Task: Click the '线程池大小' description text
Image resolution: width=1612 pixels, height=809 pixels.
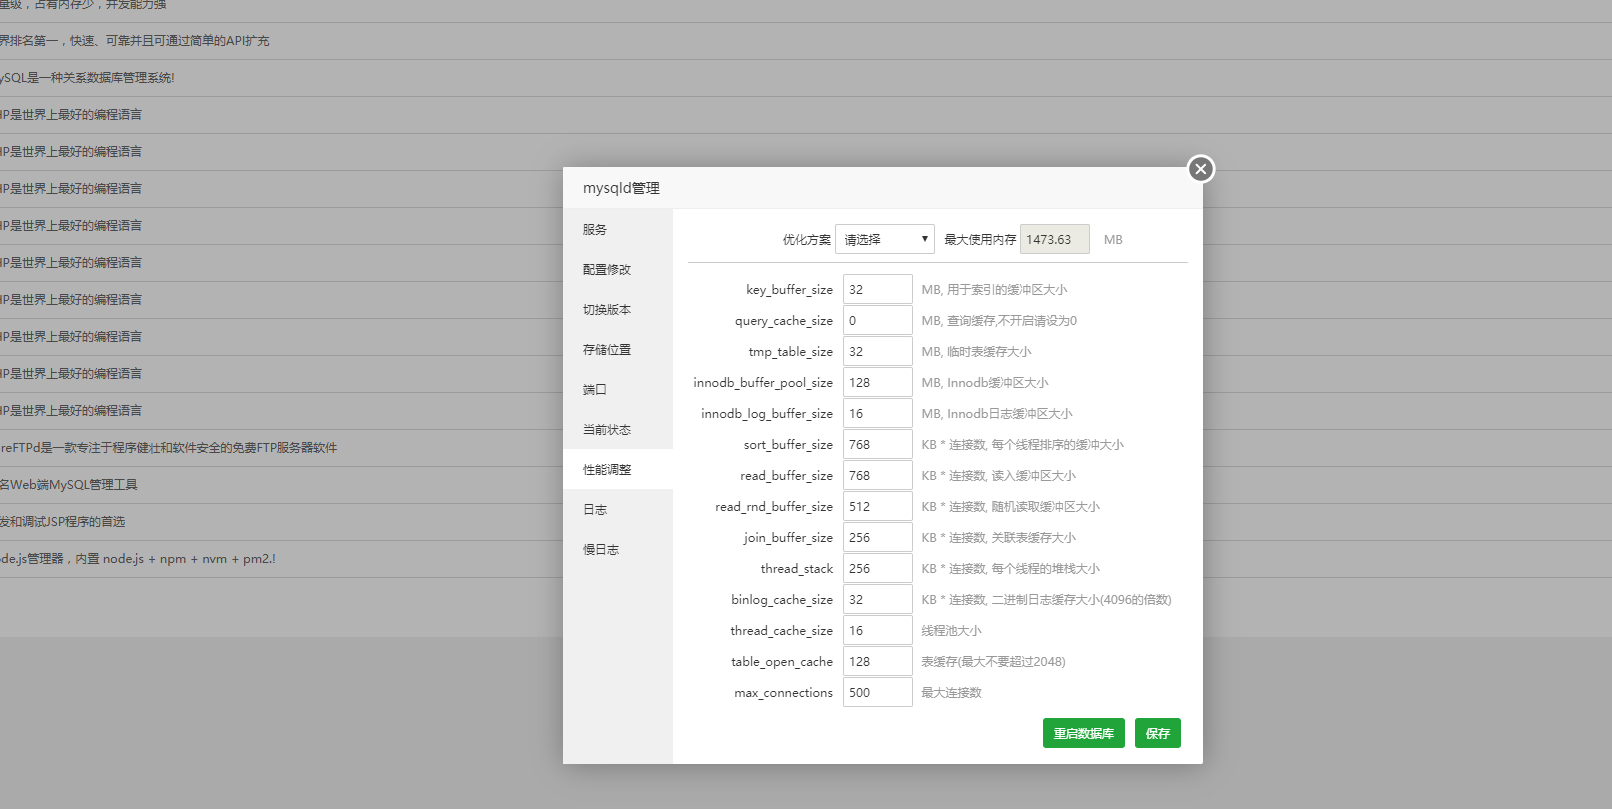Action: 951,630
